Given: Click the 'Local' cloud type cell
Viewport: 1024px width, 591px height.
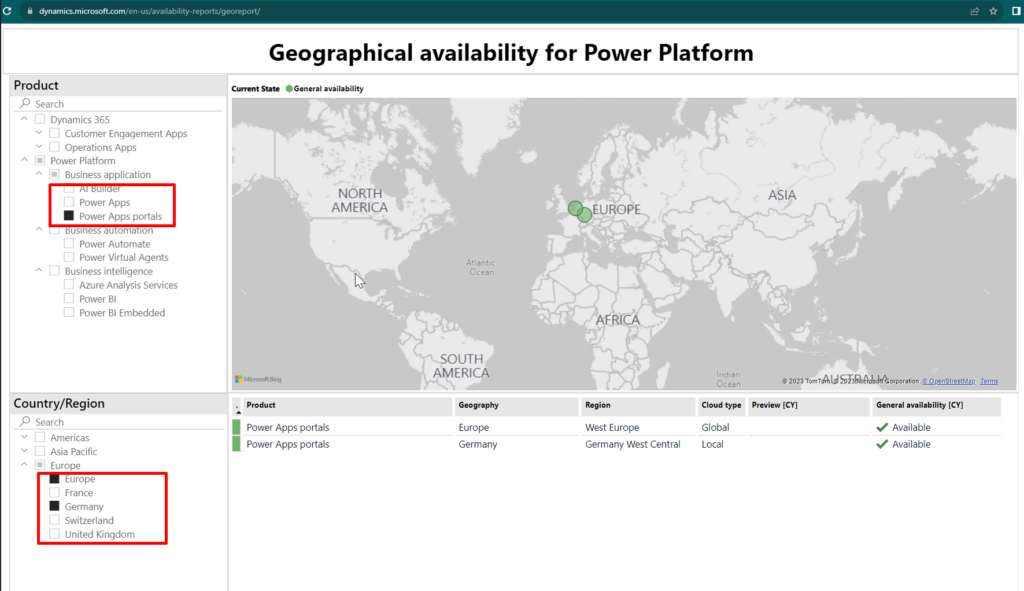Looking at the screenshot, I should (x=712, y=444).
